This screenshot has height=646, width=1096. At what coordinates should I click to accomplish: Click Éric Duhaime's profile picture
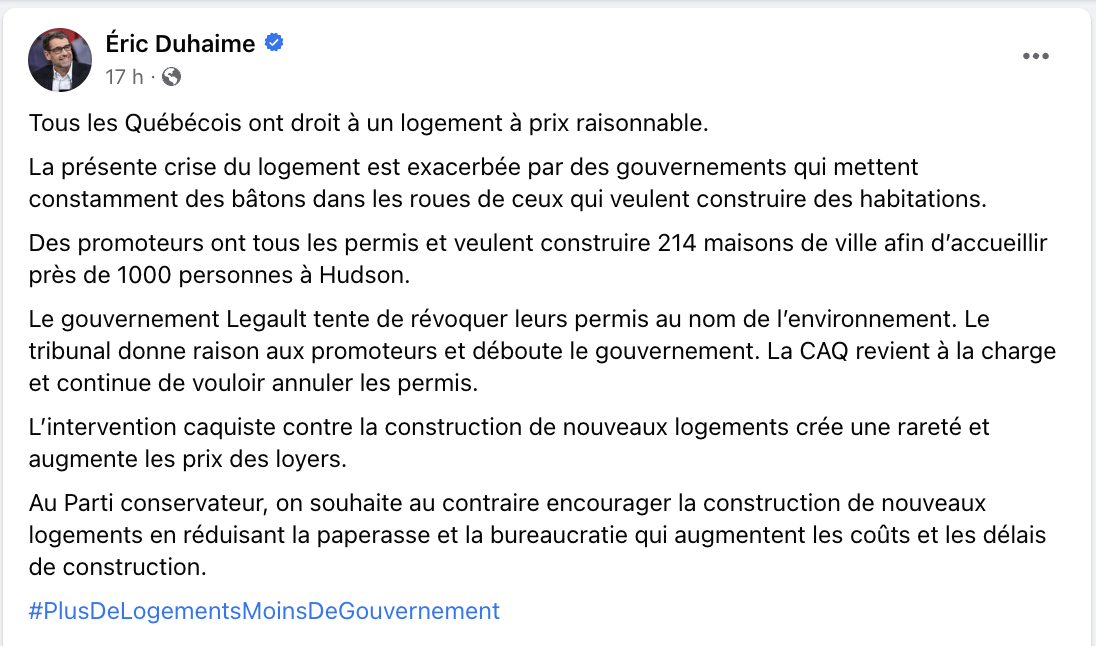point(60,60)
